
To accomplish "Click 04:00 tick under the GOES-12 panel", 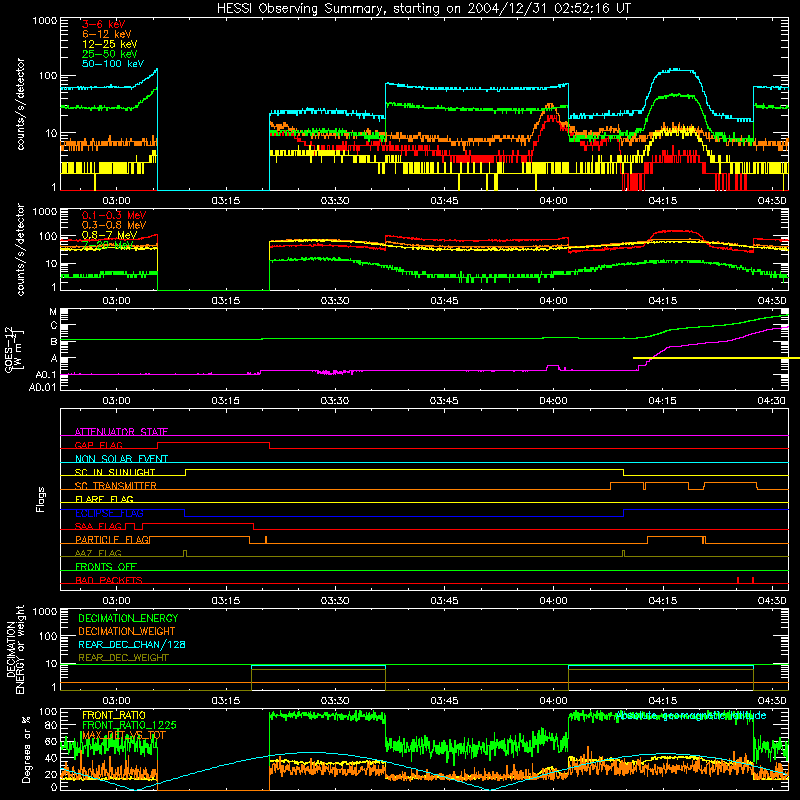I will [x=553, y=401].
